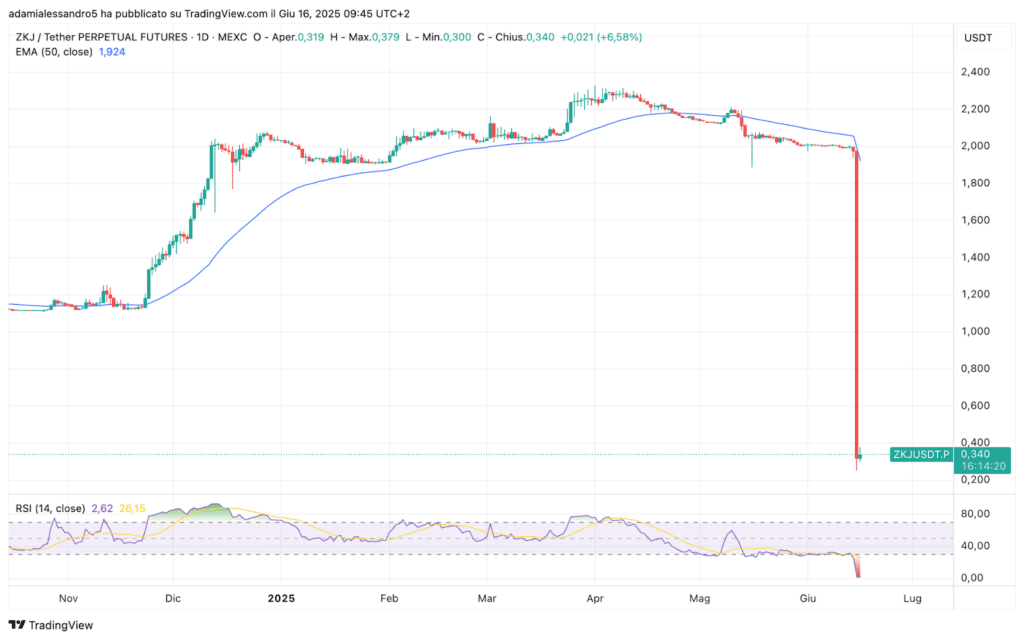Click the purple RSI value 2,62
Image resolution: width=1024 pixels, height=640 pixels.
pos(102,508)
